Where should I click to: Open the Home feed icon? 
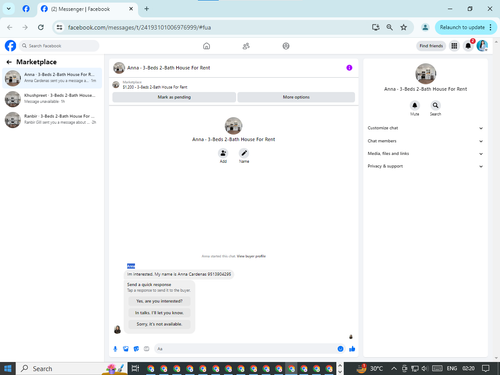pos(207,46)
